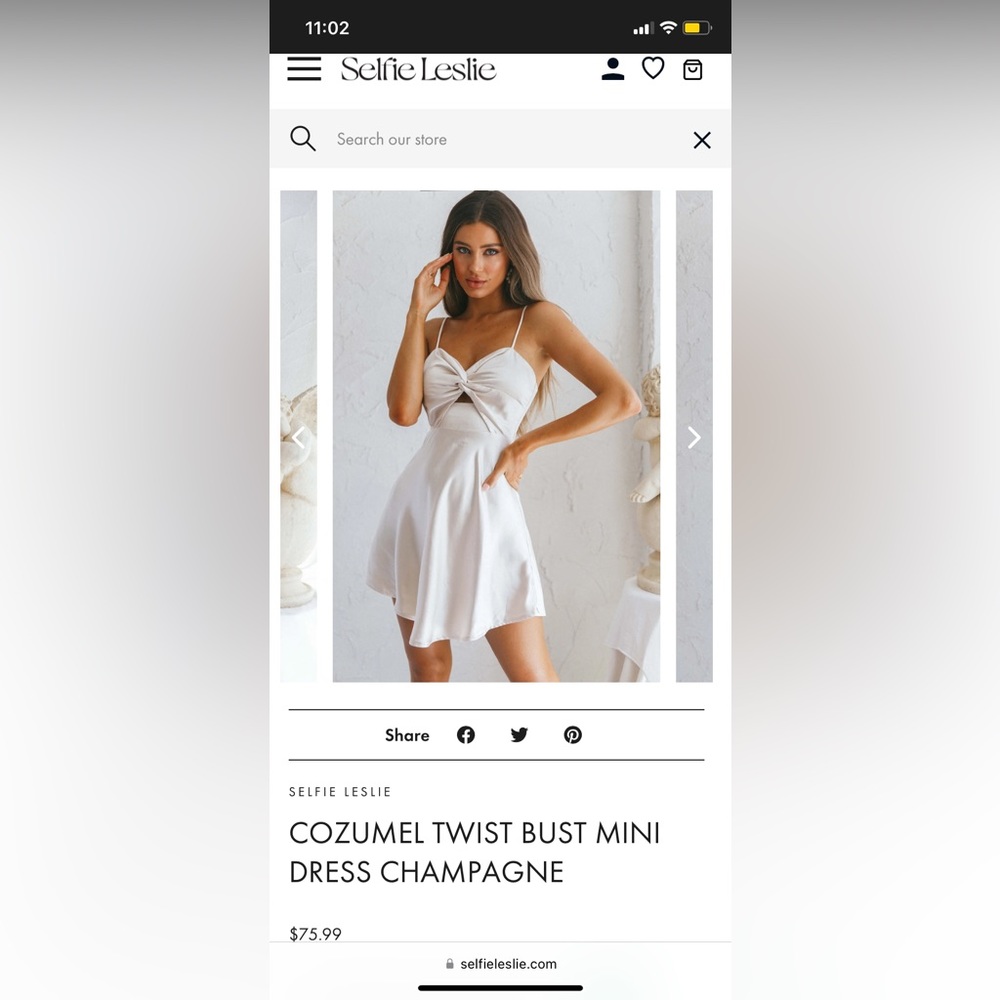1000x1000 pixels.
Task: Open the wishlist heart icon
Action: 652,68
